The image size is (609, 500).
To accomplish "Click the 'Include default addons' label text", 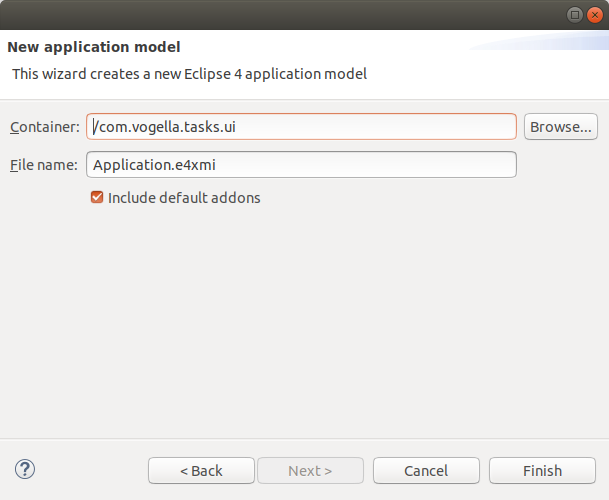I will pyautogui.click(x=184, y=198).
